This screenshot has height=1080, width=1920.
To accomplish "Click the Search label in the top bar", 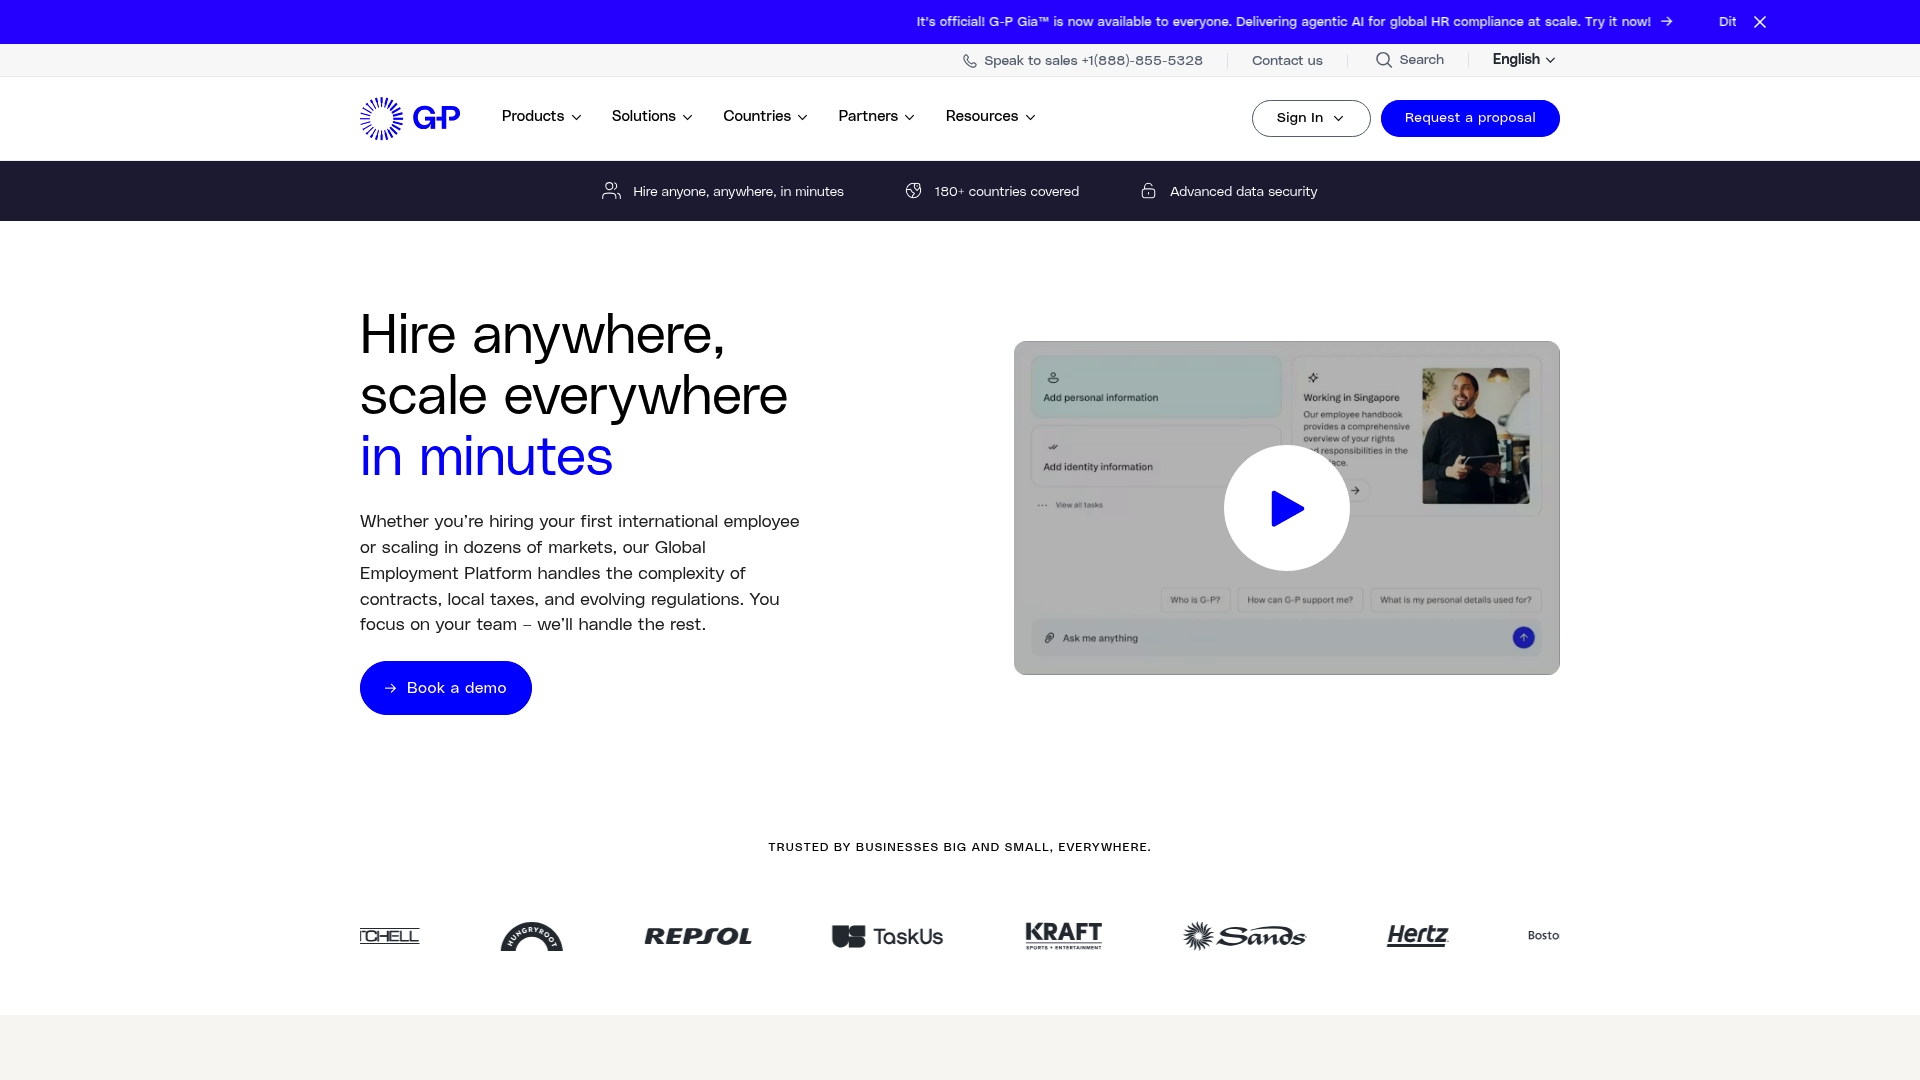I will [x=1421, y=60].
